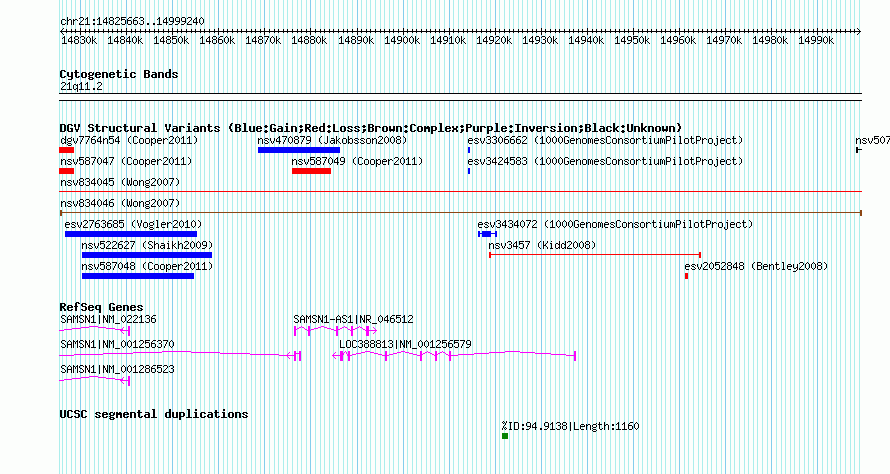Click the small red mark under esv2052848
The width and height of the screenshot is (890, 474).
686,276
